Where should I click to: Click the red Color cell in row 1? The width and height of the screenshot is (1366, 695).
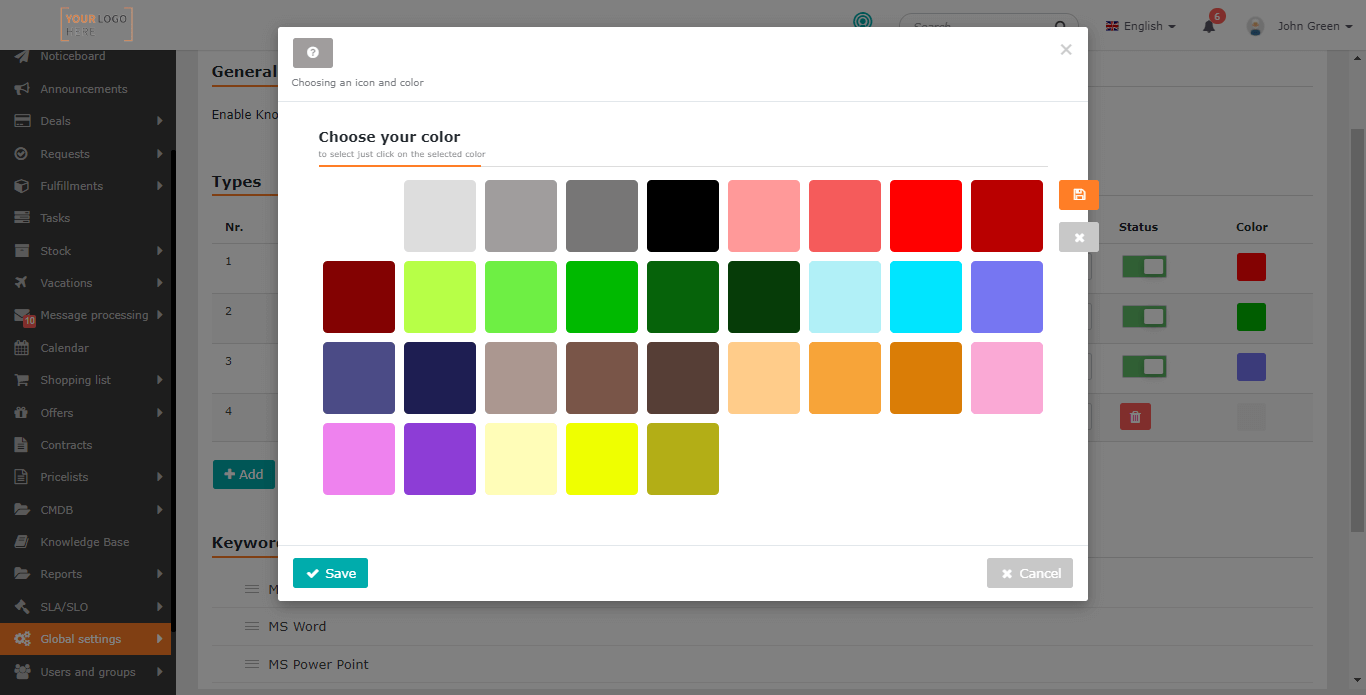point(1251,267)
